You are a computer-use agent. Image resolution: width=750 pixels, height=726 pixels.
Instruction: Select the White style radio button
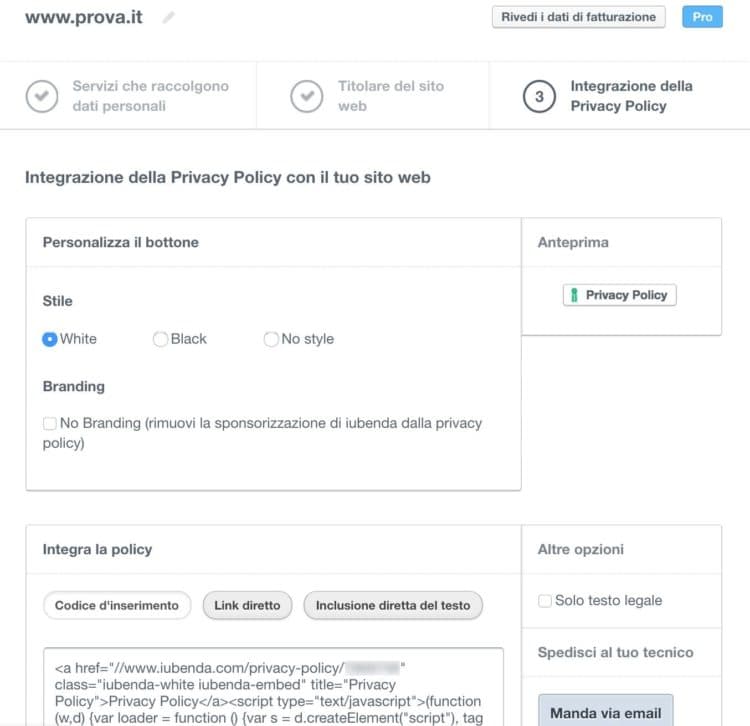tap(50, 339)
